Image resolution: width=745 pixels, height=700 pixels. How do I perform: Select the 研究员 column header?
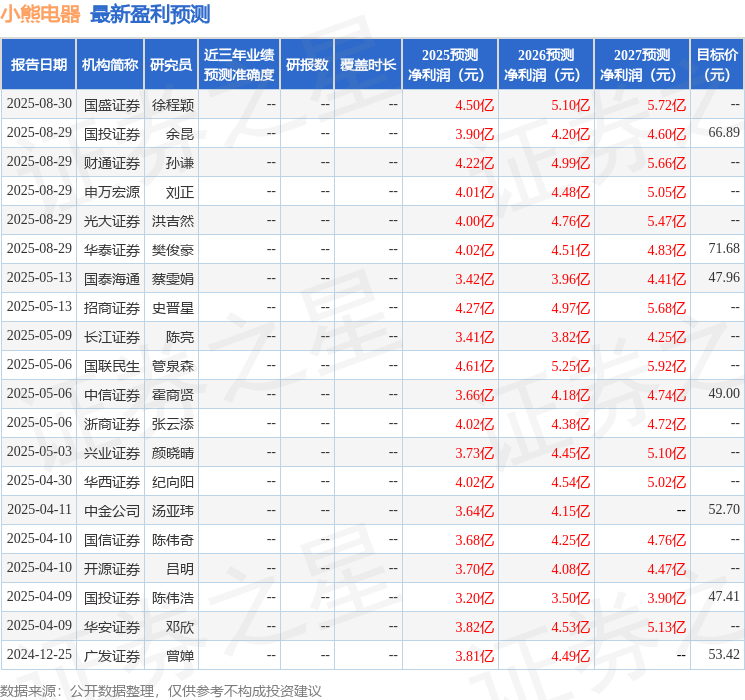[x=170, y=65]
